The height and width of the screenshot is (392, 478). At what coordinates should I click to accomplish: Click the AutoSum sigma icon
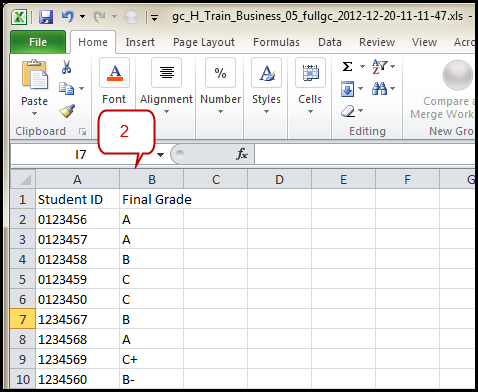347,66
